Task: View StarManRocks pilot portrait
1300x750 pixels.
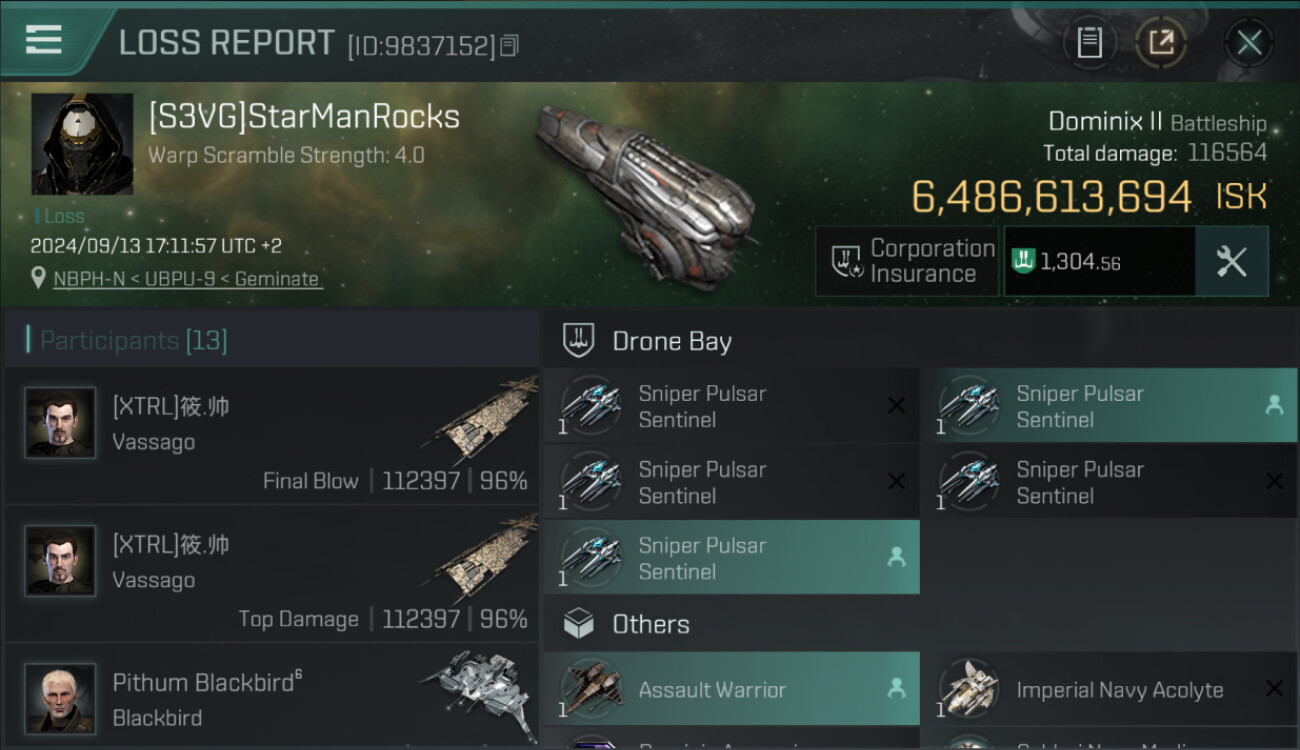Action: (x=82, y=144)
